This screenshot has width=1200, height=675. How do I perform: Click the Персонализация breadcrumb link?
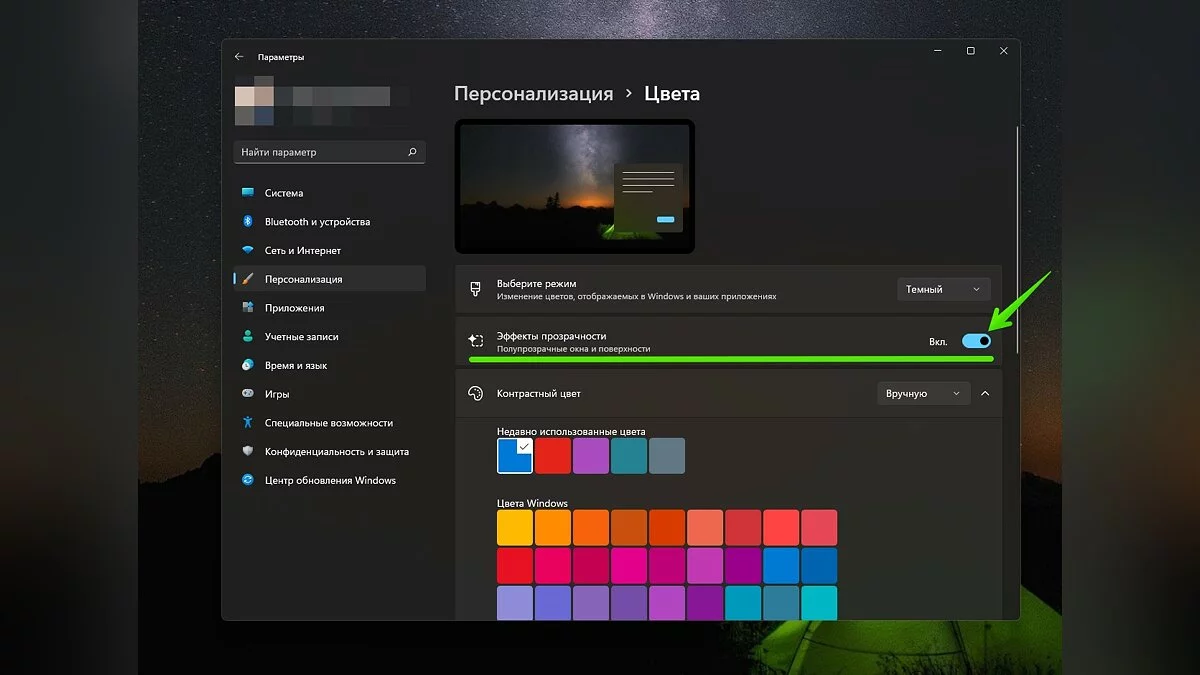533,94
